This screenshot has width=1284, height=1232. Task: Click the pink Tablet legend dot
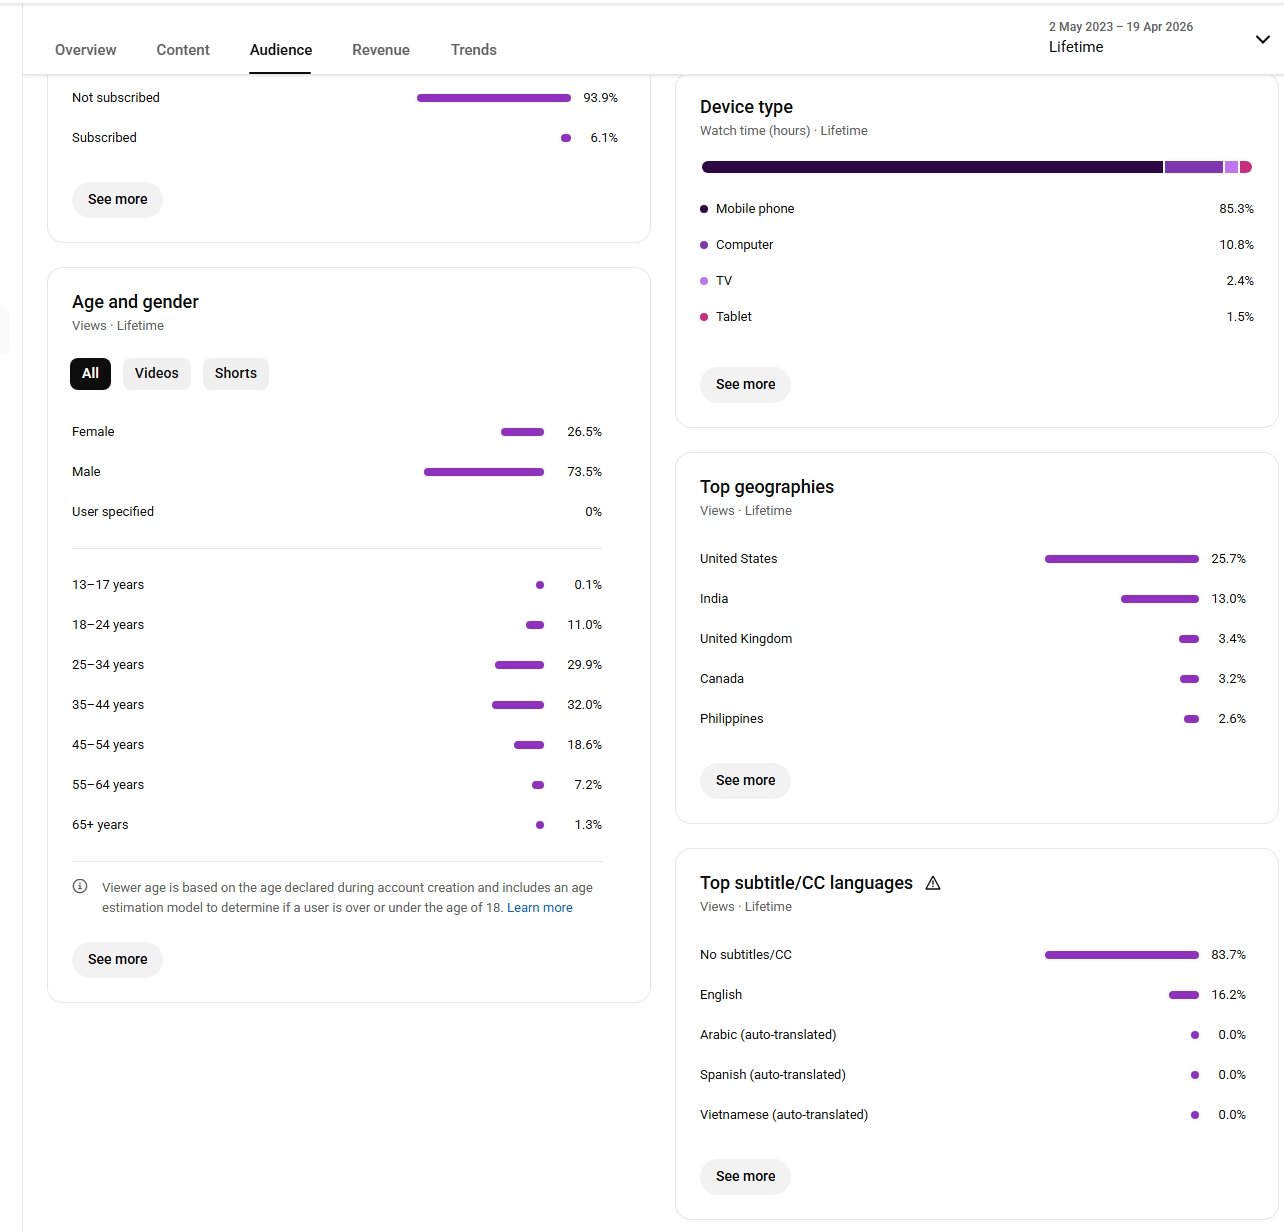coord(704,317)
